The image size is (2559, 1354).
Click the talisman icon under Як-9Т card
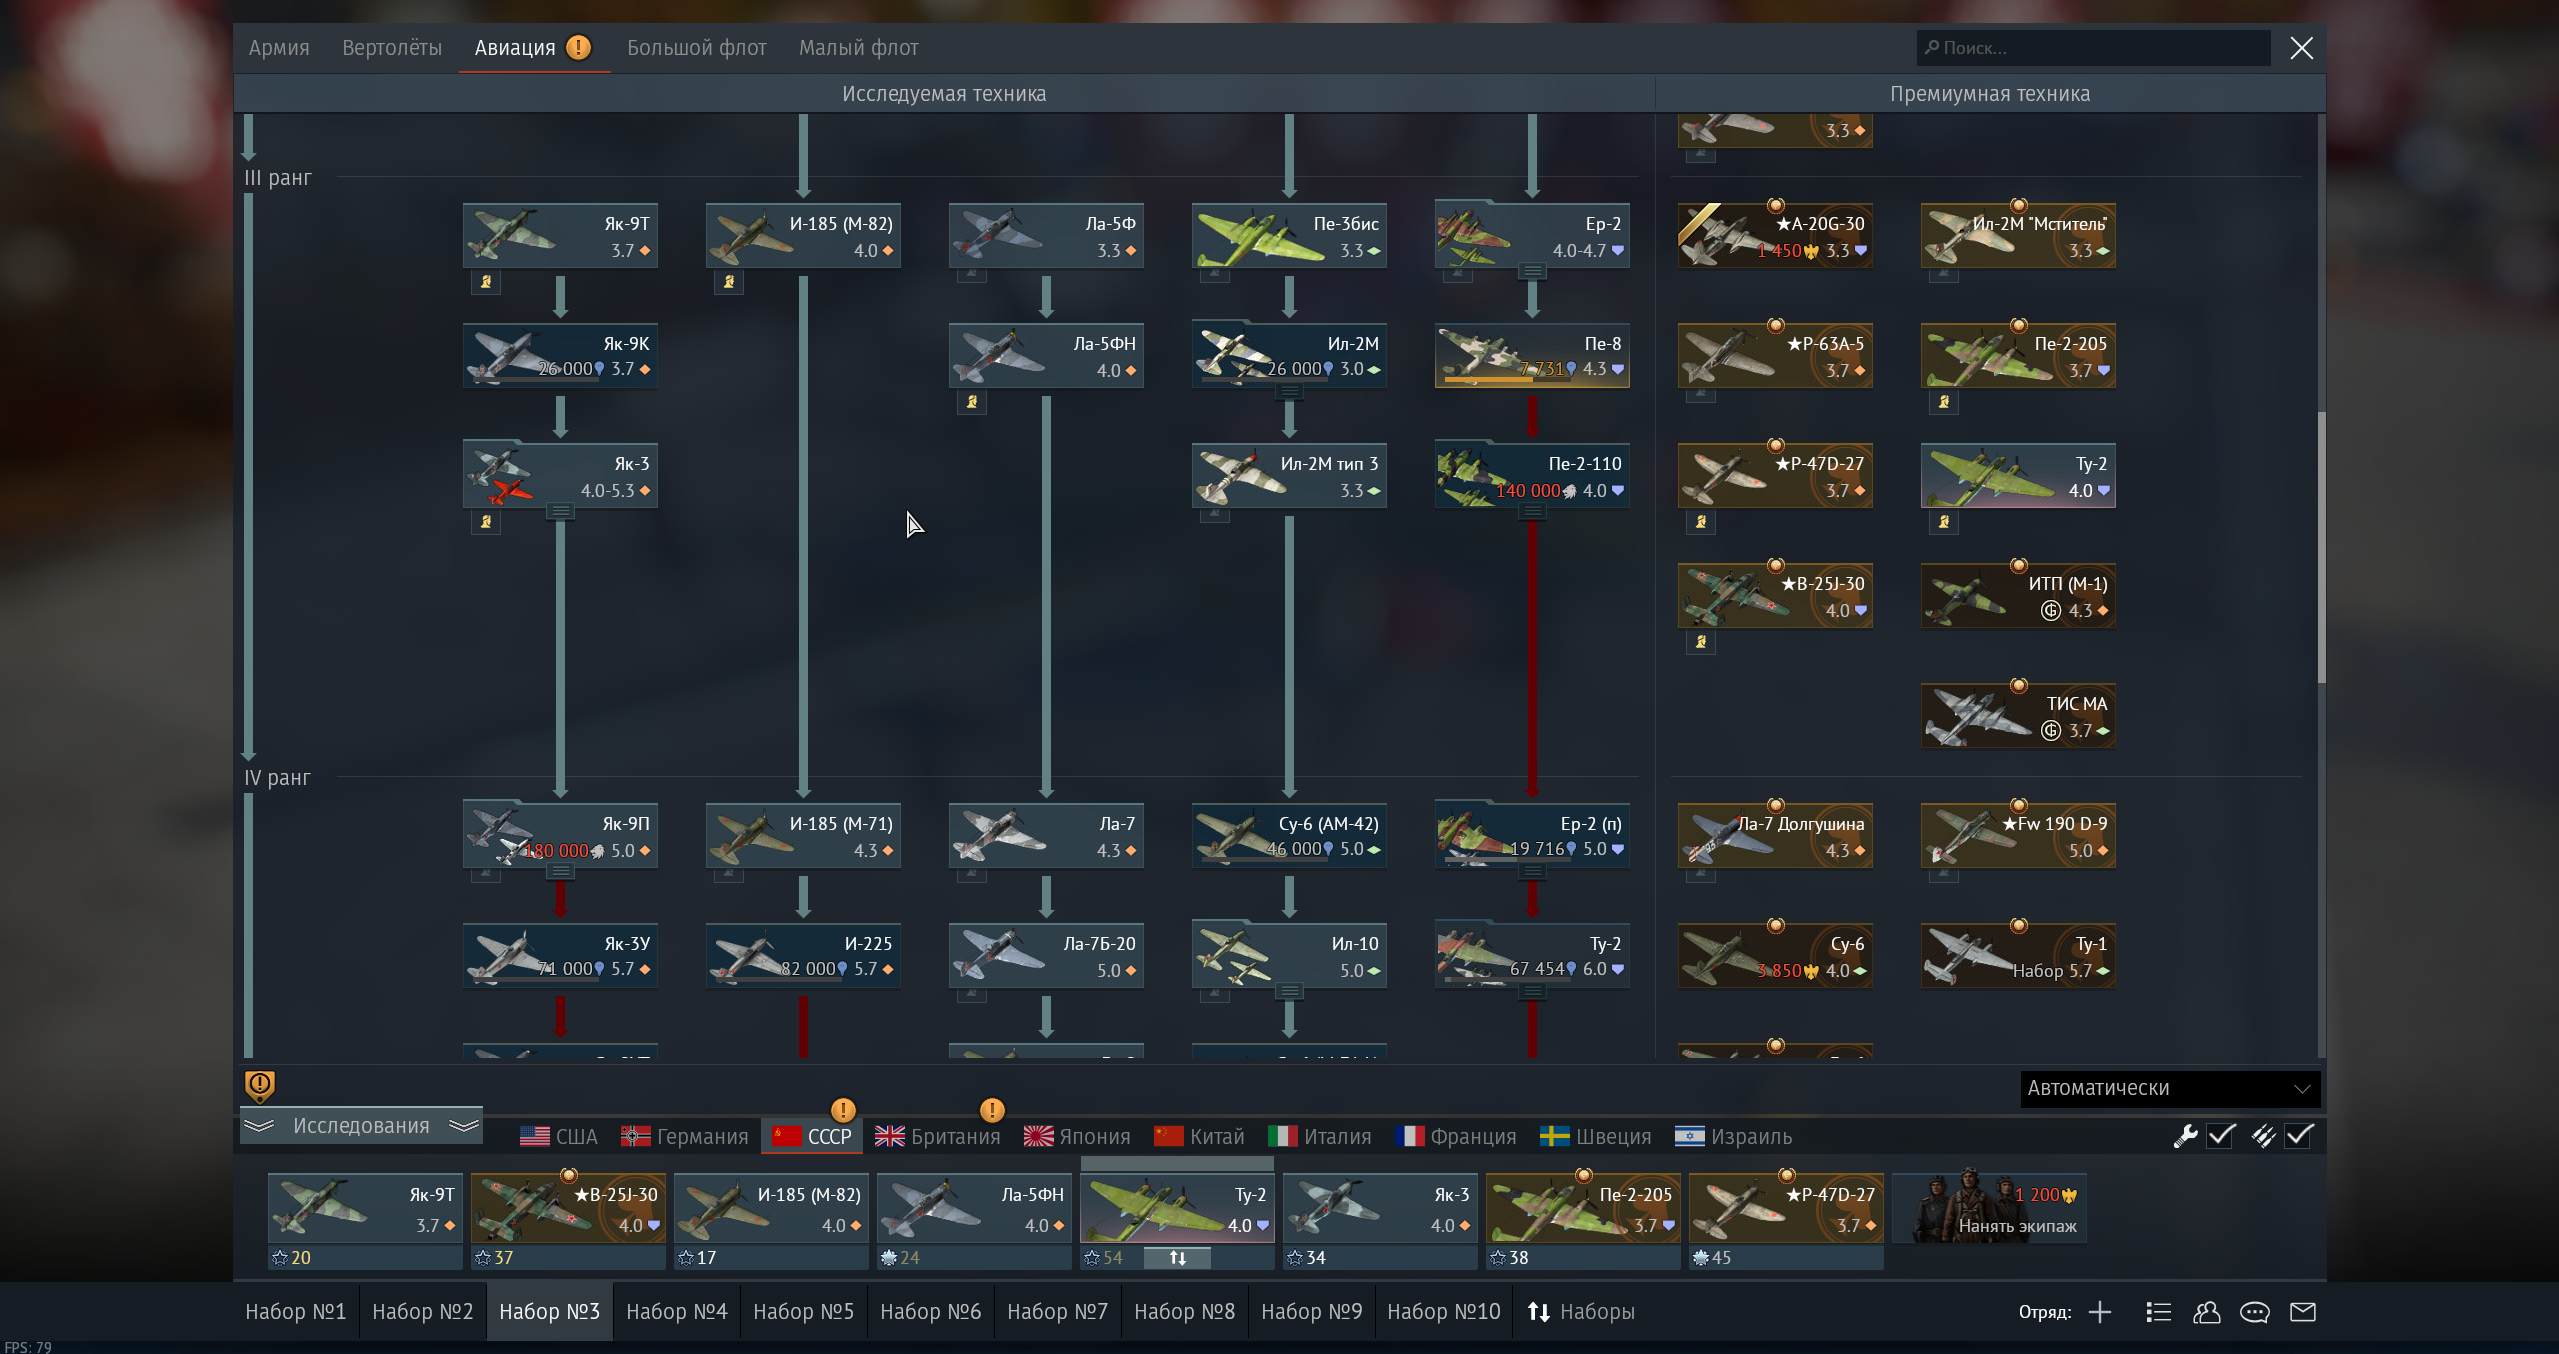486,282
